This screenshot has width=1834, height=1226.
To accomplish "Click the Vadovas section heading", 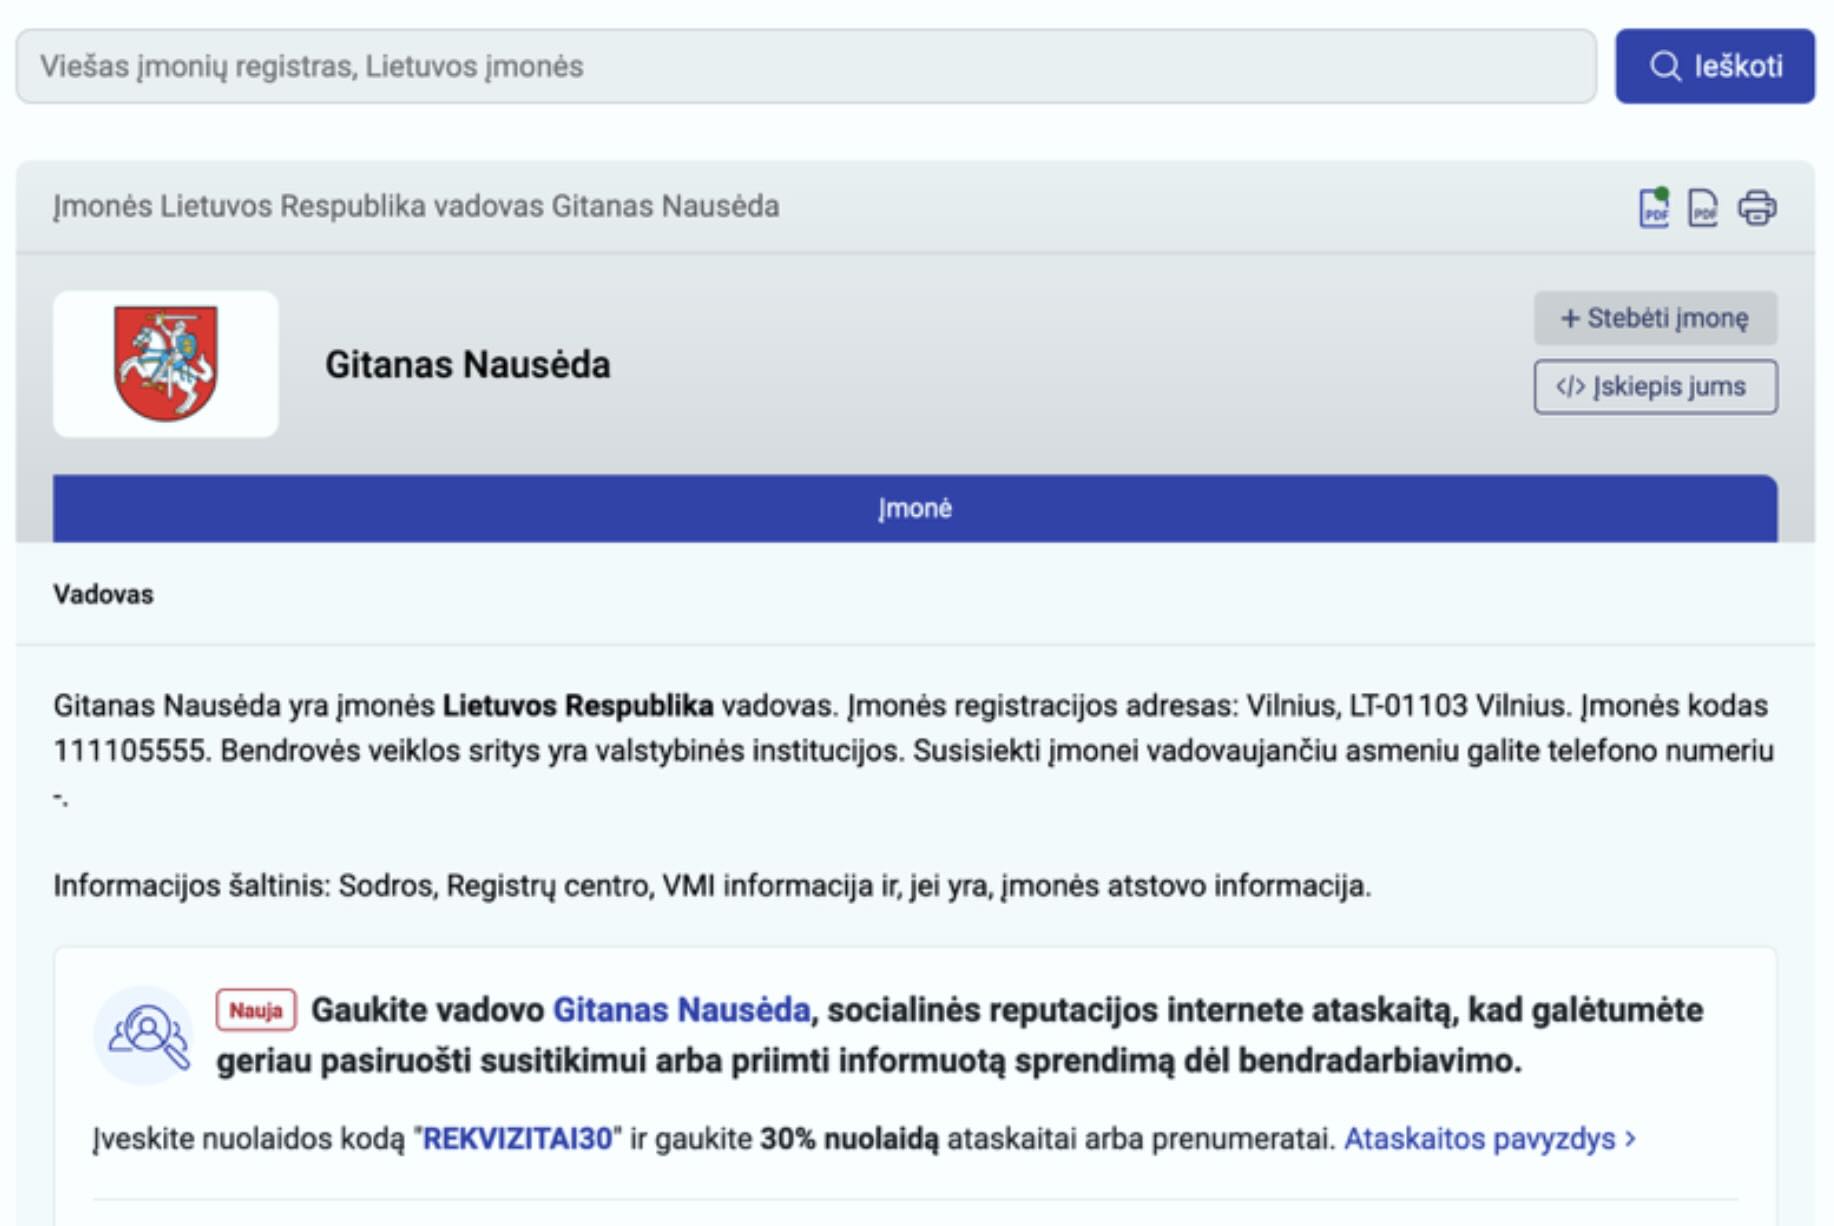I will 103,595.
